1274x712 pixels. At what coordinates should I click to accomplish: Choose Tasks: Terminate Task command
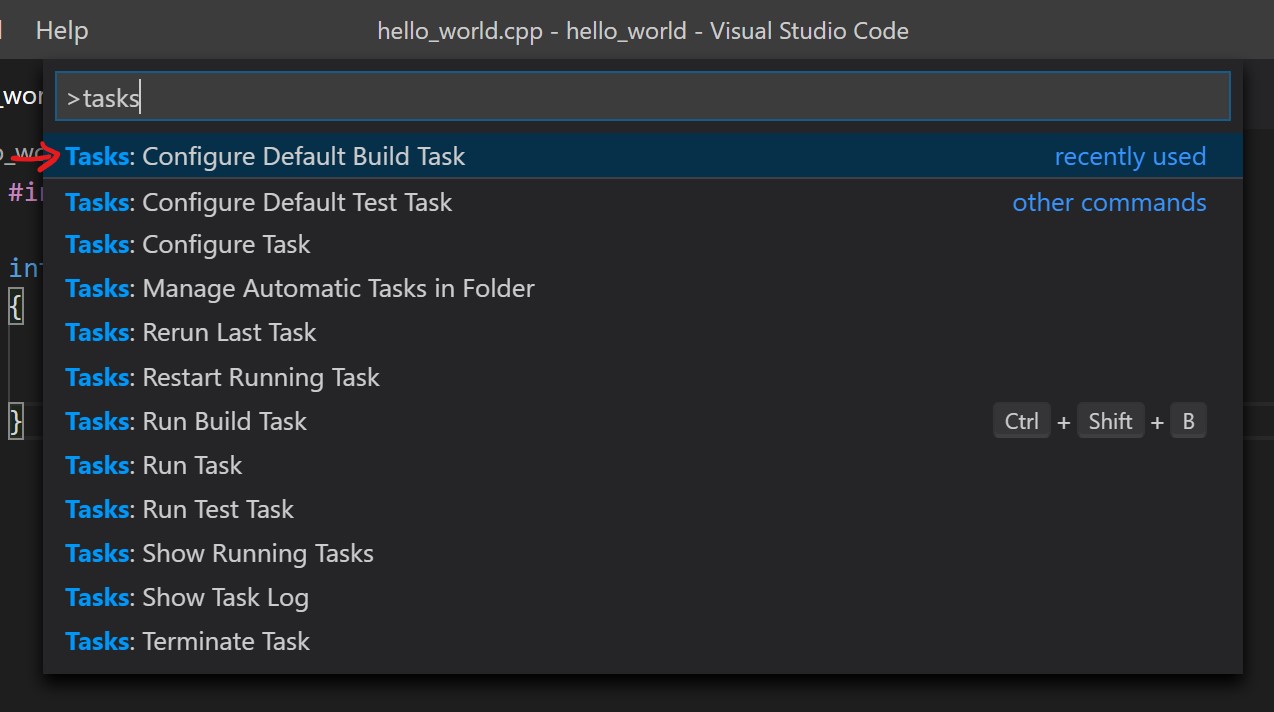click(x=188, y=642)
